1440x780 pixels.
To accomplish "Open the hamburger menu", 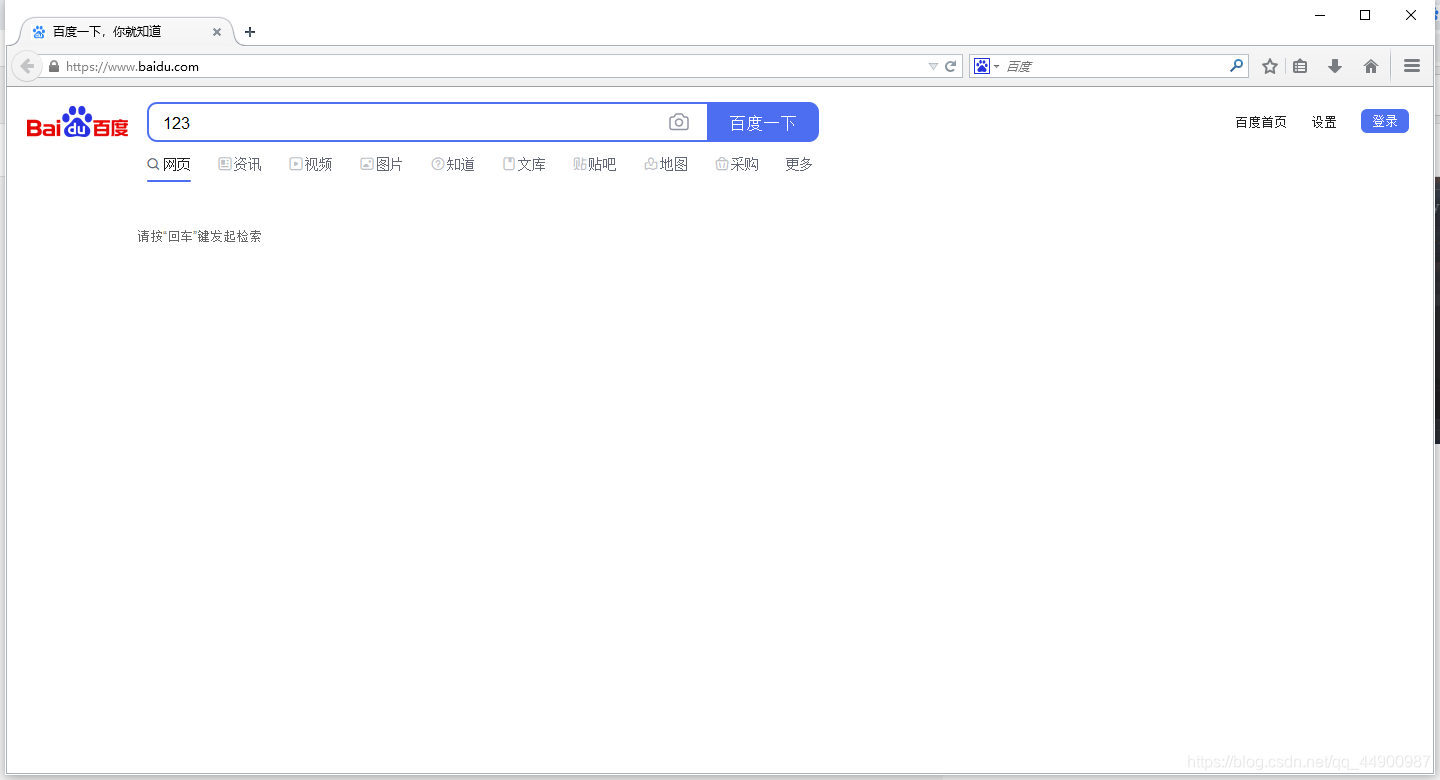I will [1412, 66].
